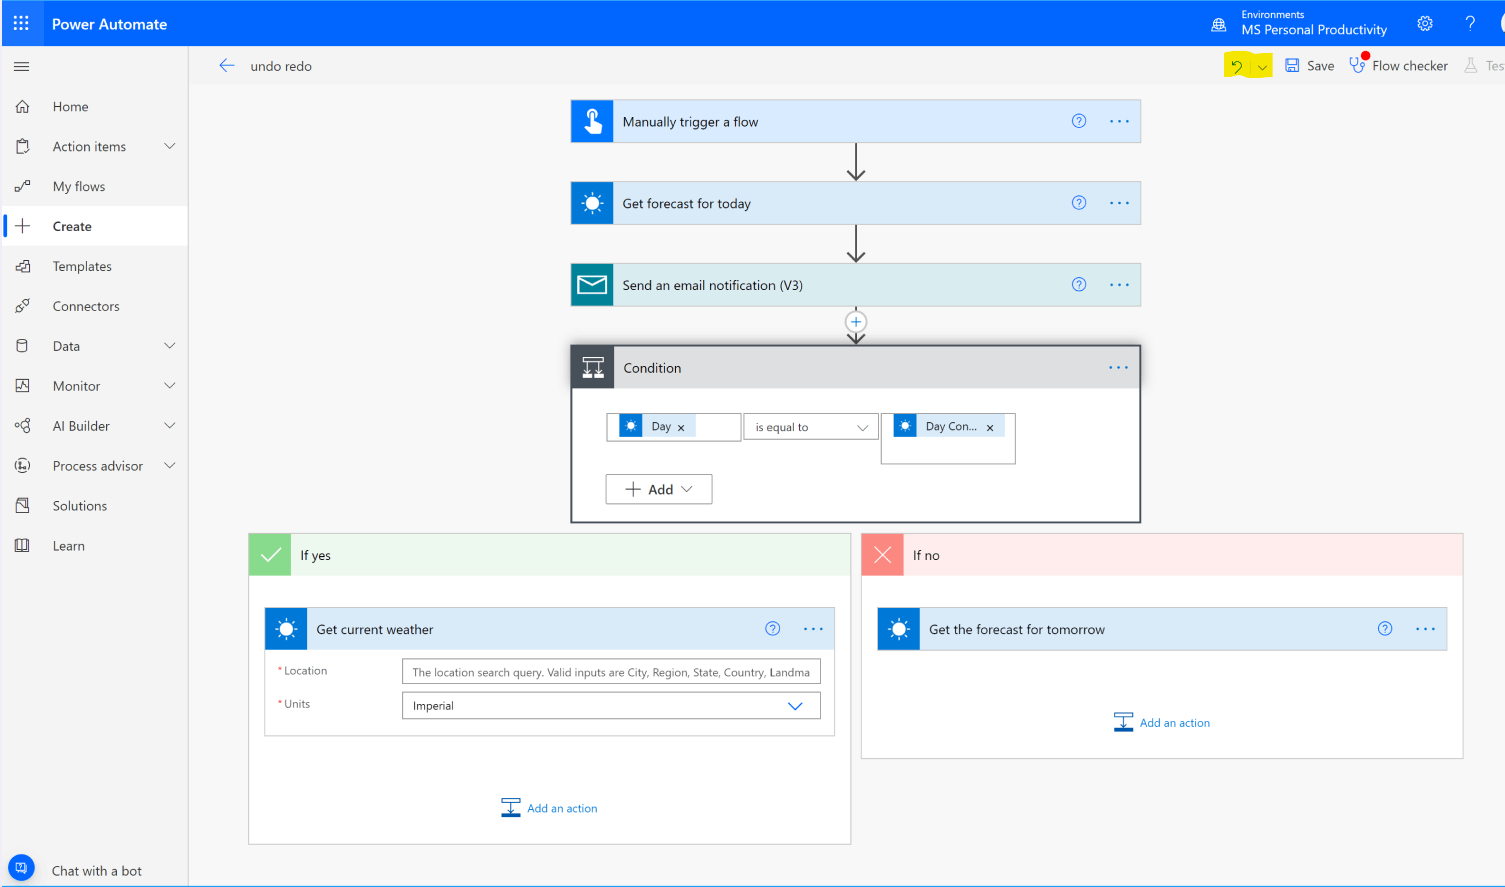
Task: Click the Flow checker stethoscope icon
Action: tap(1357, 65)
